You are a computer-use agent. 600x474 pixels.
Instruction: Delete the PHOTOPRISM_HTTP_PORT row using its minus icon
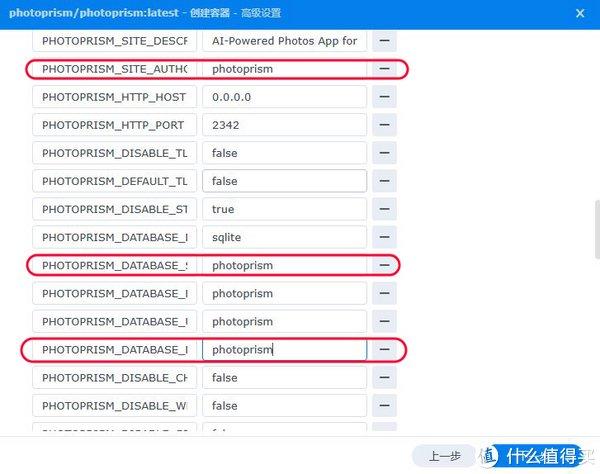click(384, 125)
